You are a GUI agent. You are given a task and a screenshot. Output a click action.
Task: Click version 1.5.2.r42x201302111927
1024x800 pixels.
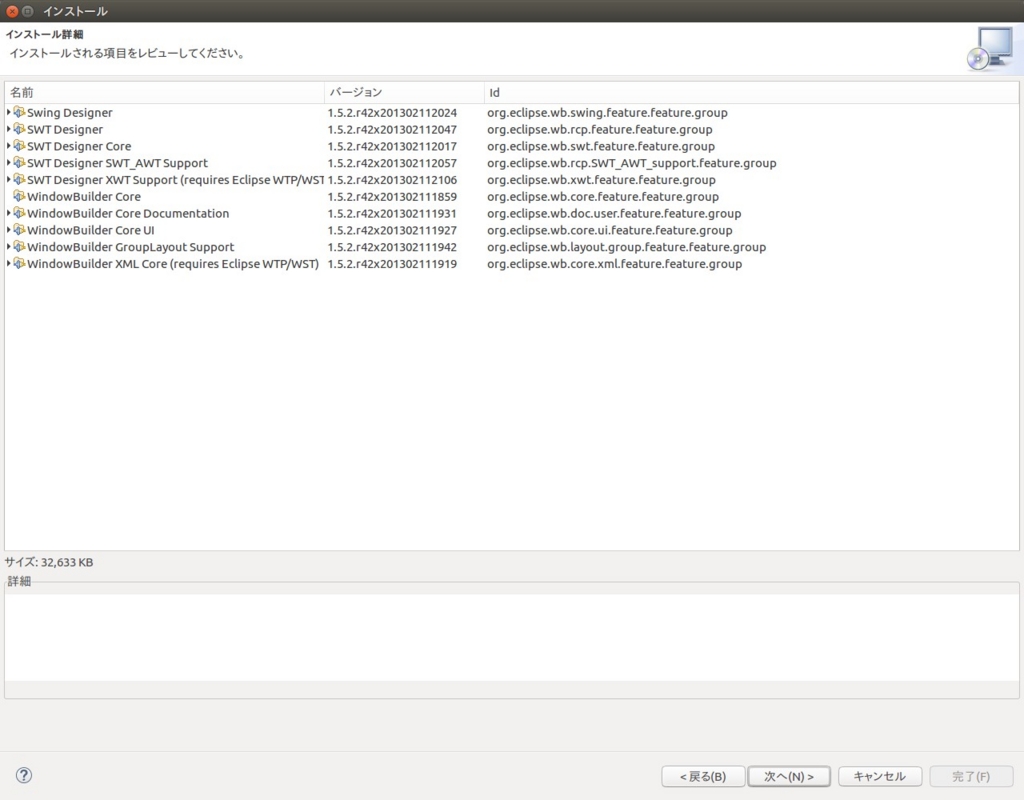[x=392, y=230]
